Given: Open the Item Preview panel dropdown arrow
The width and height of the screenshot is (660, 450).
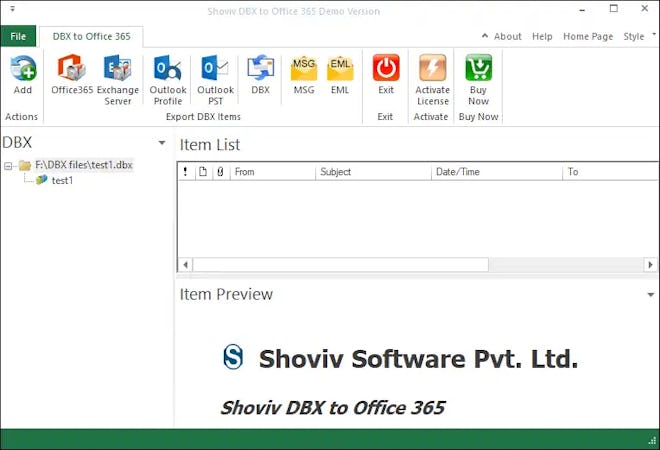Looking at the screenshot, I should pyautogui.click(x=651, y=295).
